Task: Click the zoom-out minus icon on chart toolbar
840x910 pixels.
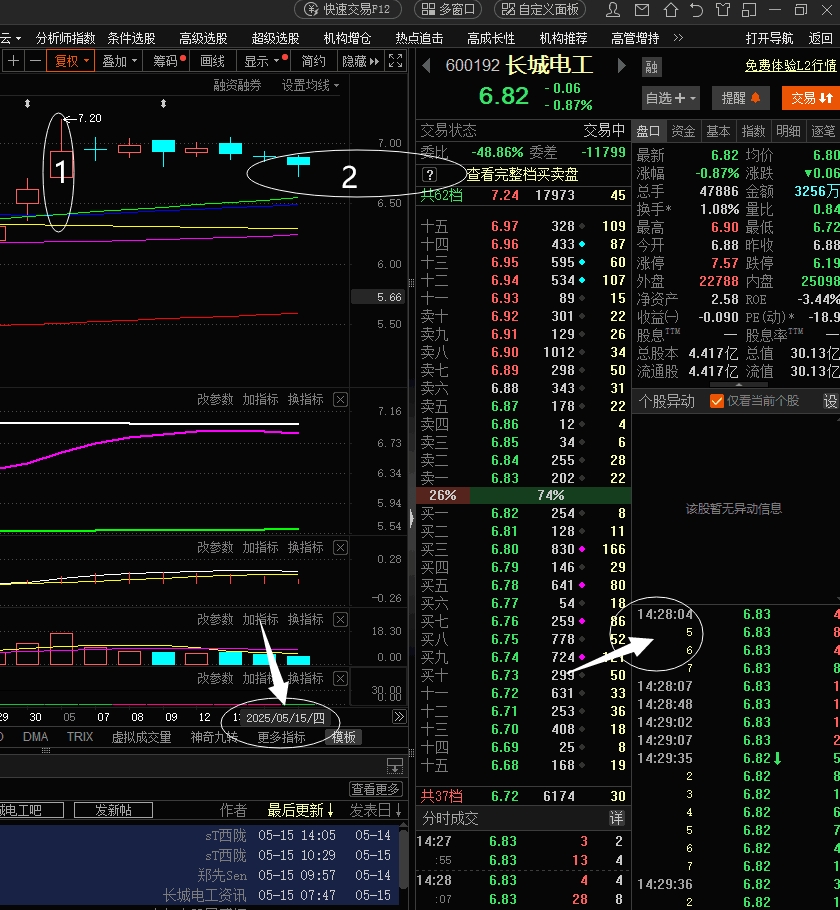Action: [x=35, y=61]
